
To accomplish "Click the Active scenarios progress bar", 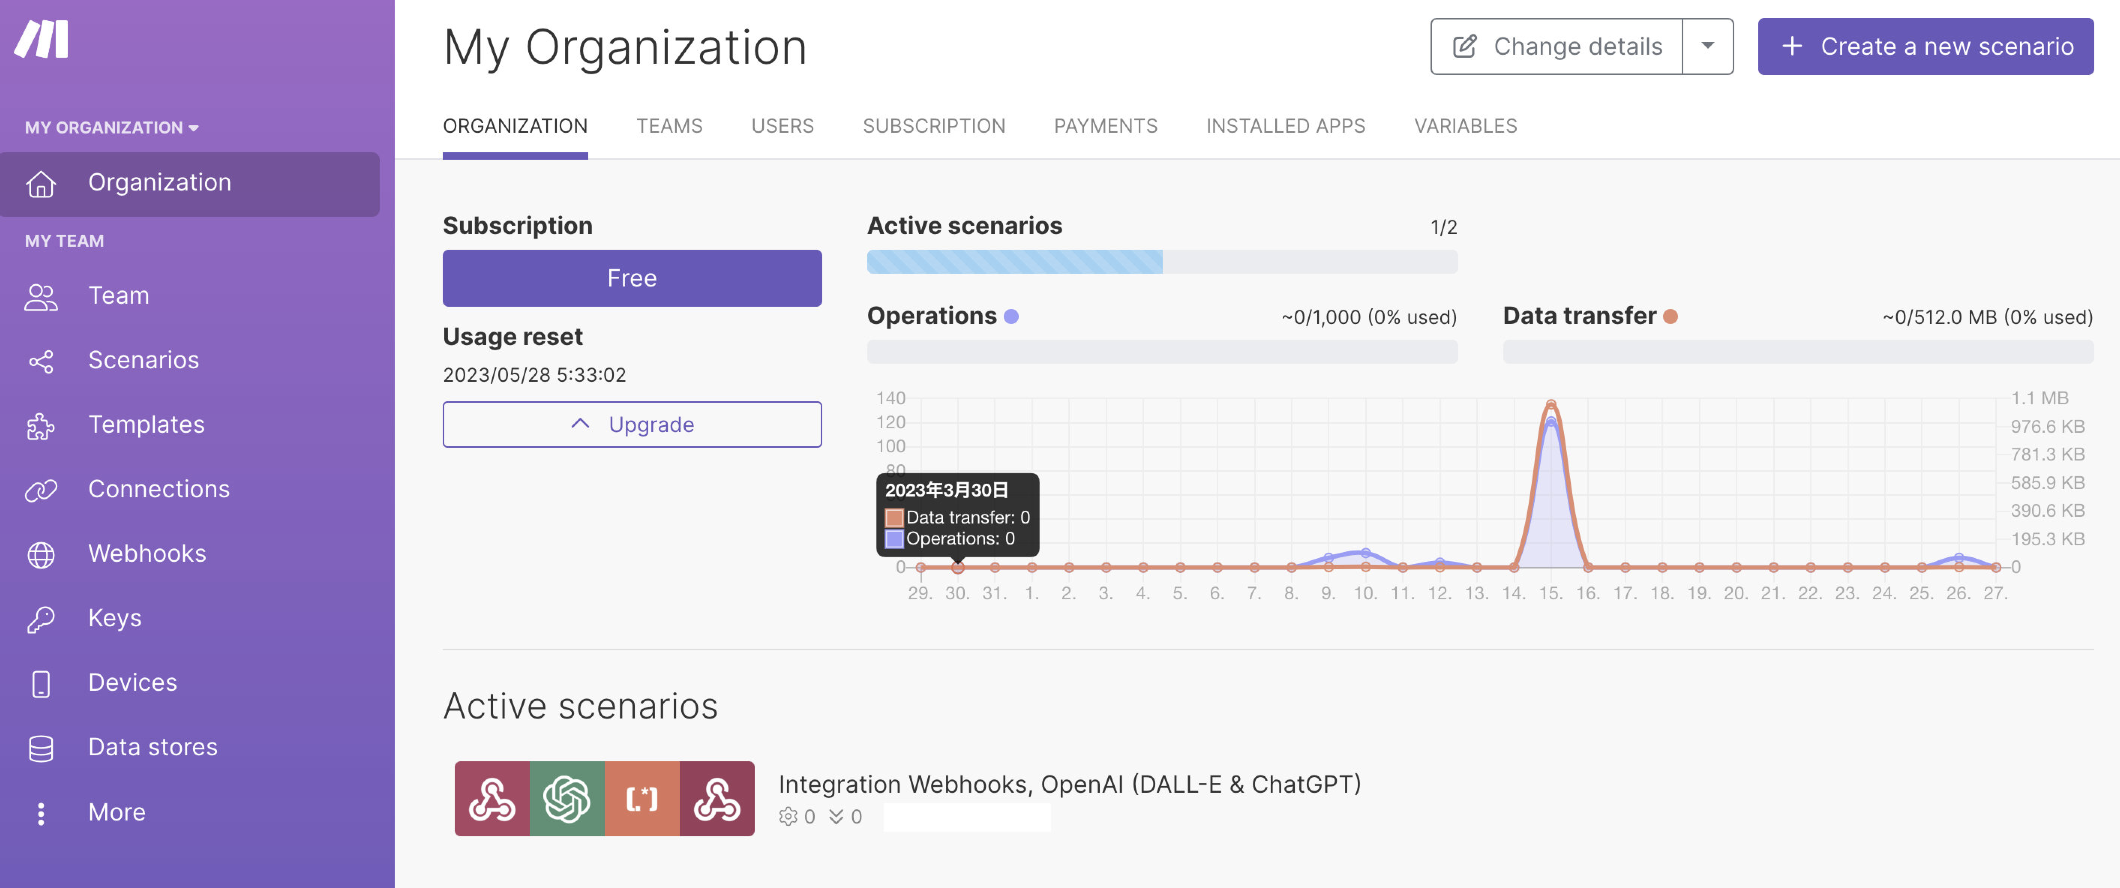I will coord(1161,262).
